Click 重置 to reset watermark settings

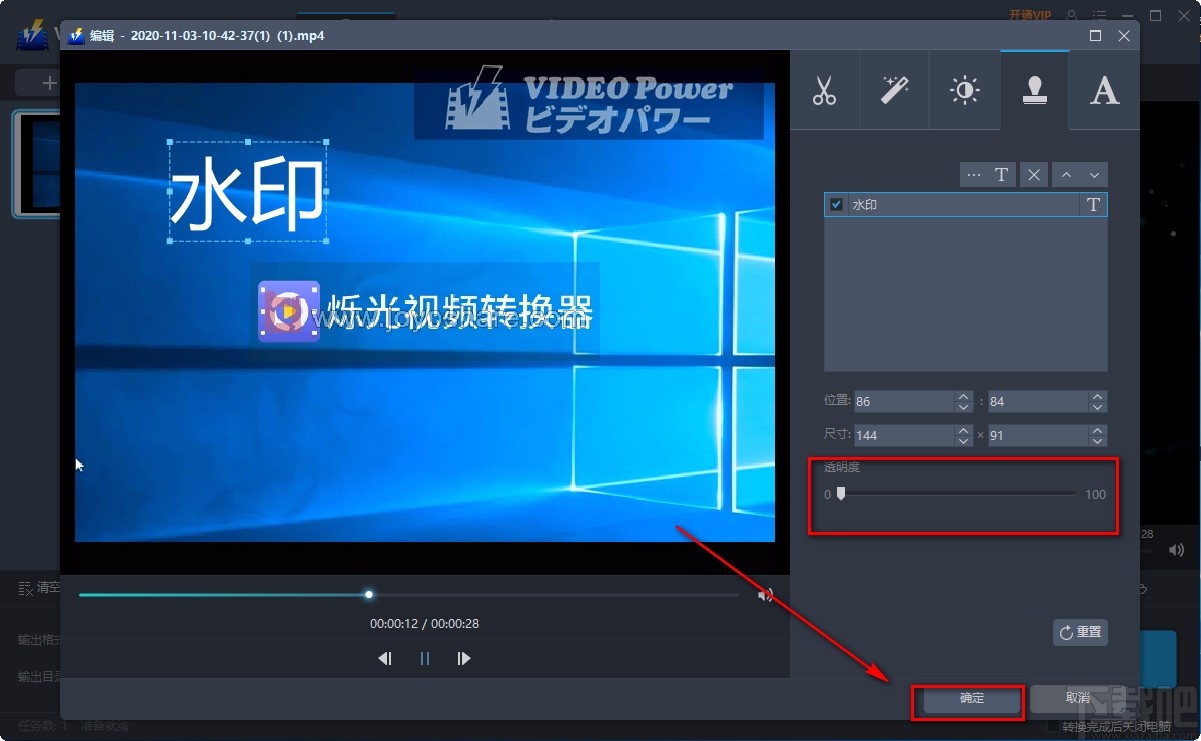pos(1079,632)
